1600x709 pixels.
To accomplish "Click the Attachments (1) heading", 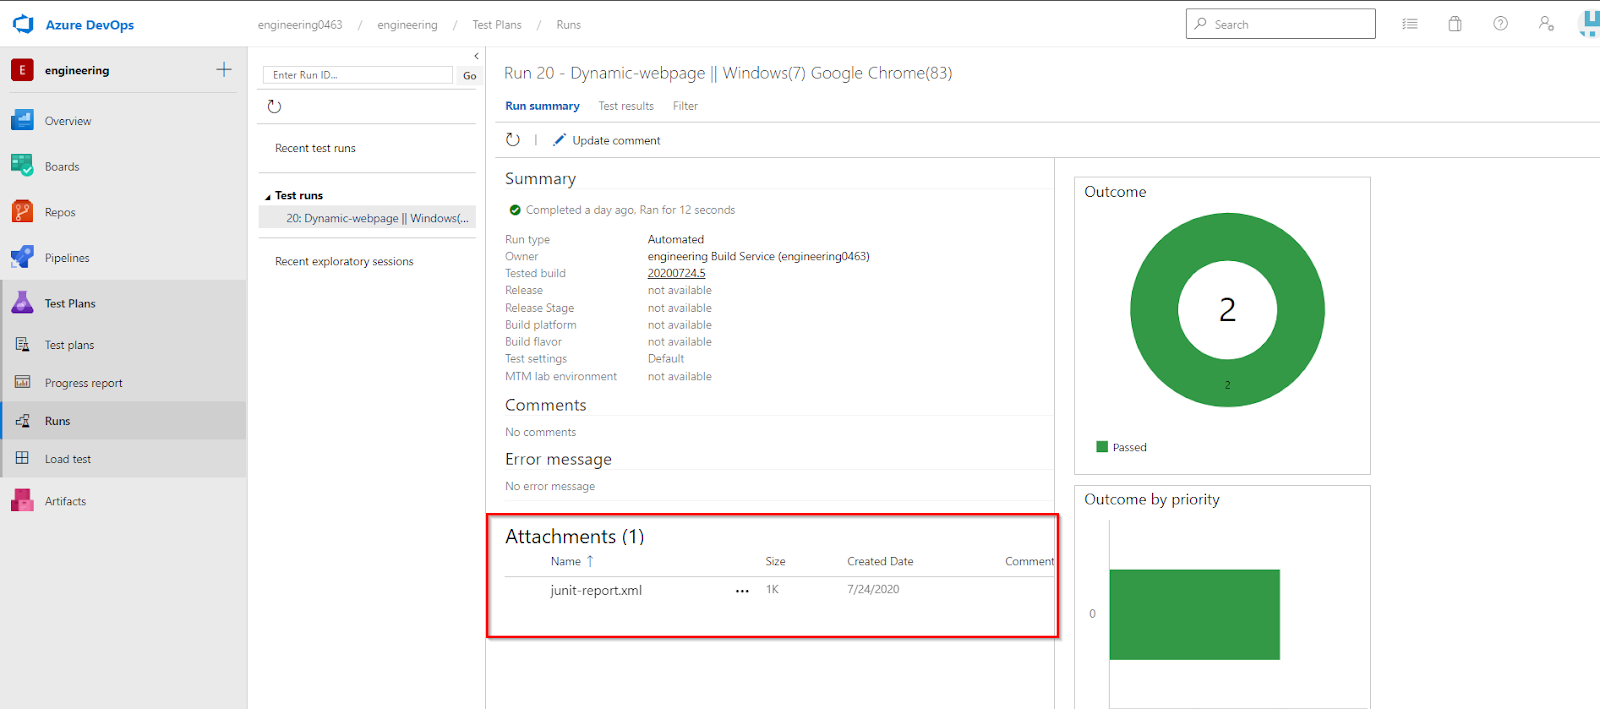I will click(575, 537).
